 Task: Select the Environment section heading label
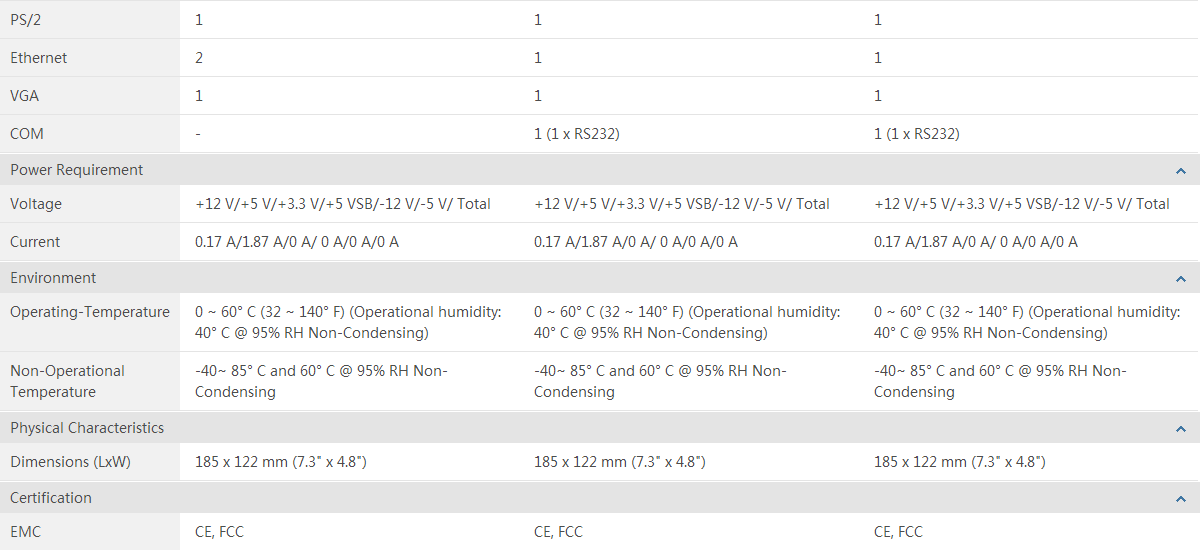pyautogui.click(x=53, y=278)
